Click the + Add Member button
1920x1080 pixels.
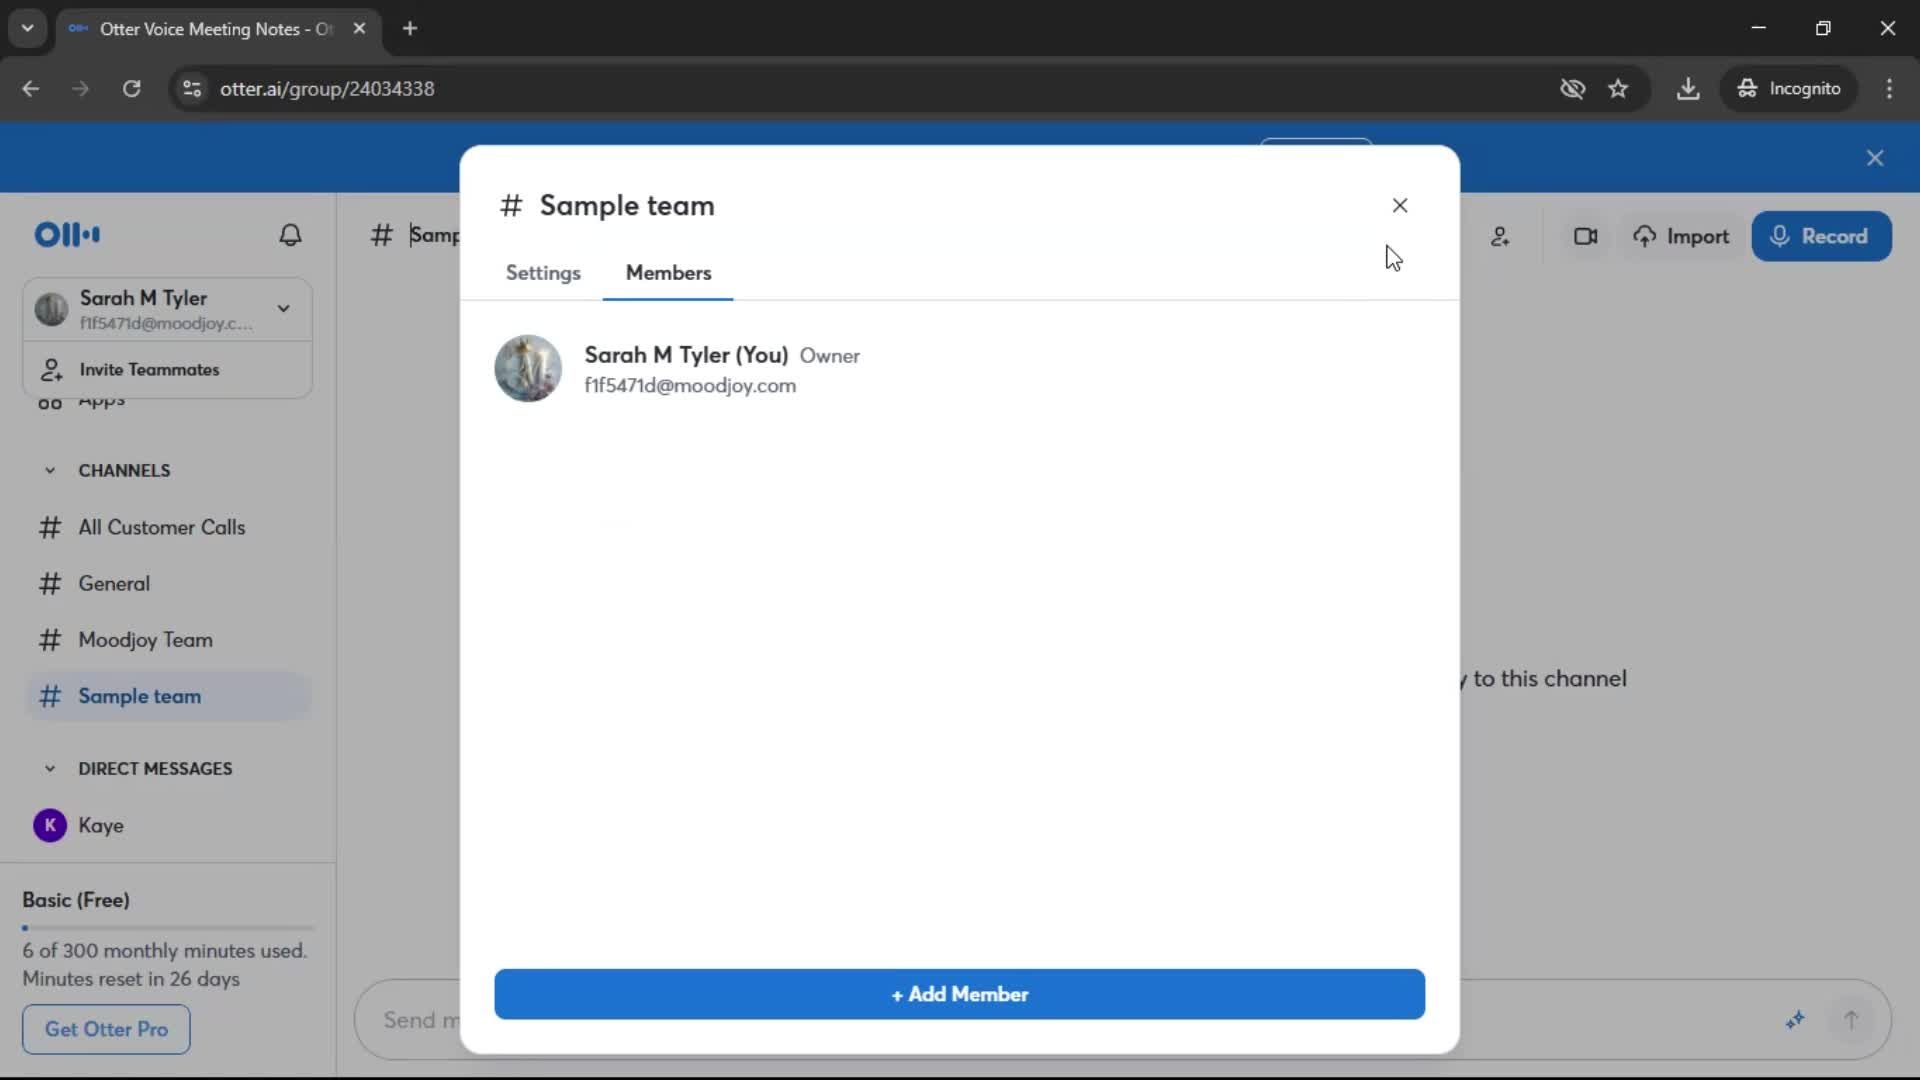click(x=959, y=994)
